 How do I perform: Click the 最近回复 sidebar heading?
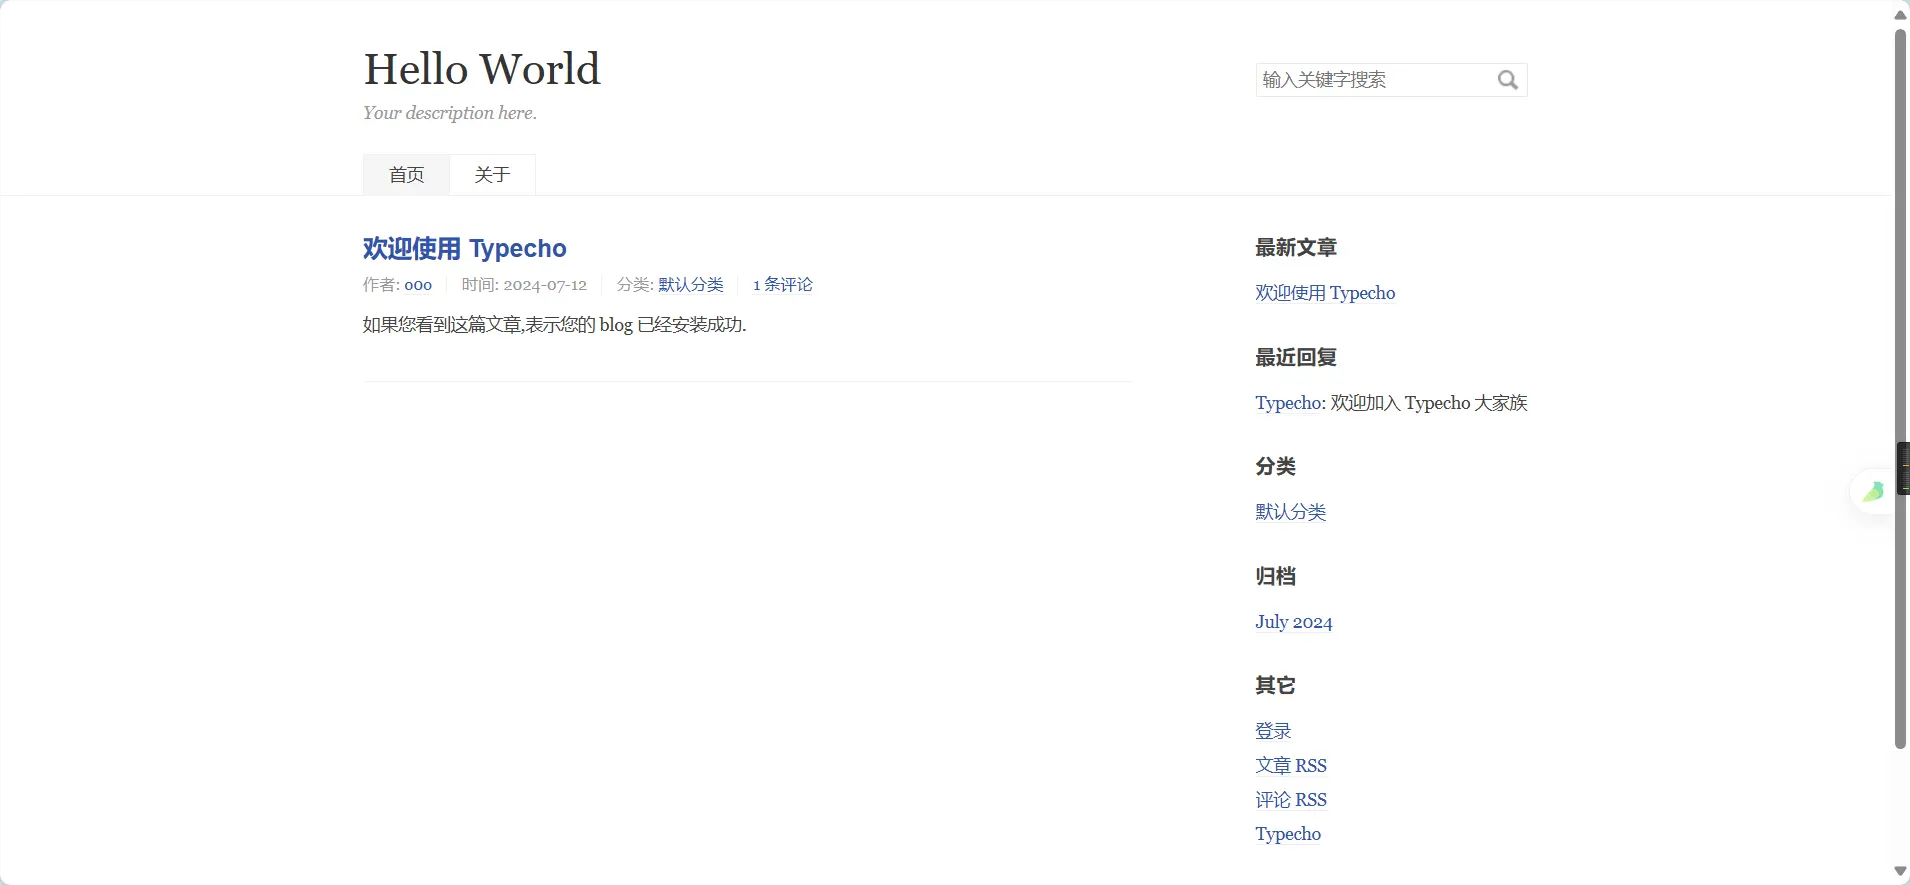pos(1296,358)
